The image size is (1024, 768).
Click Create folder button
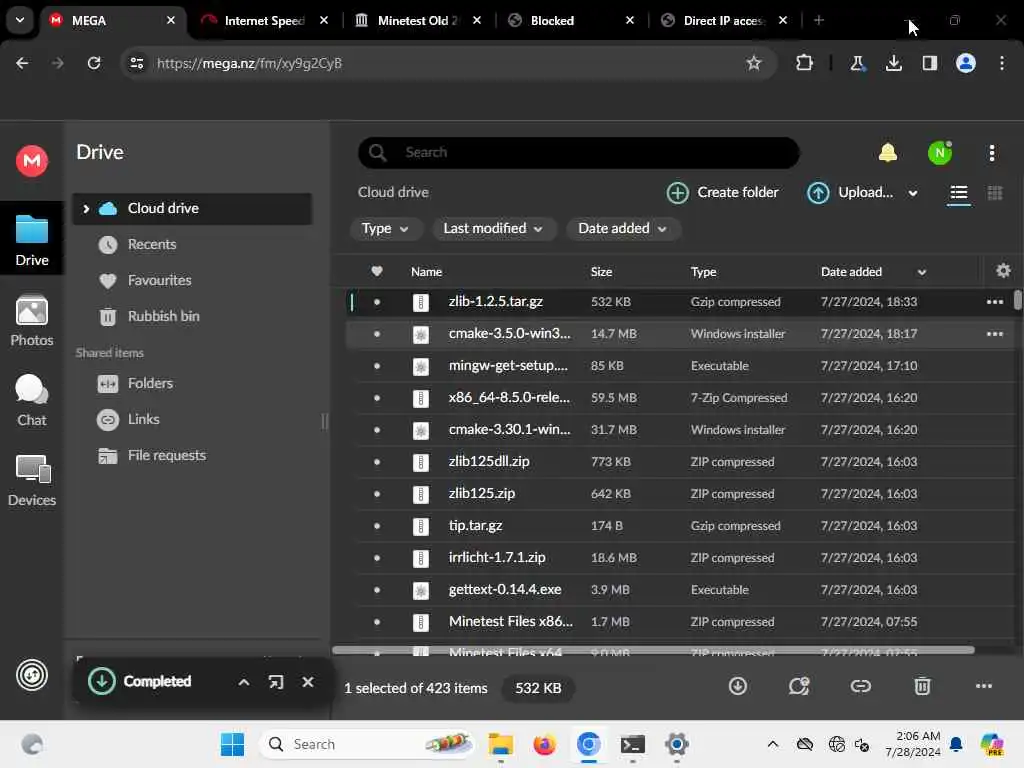(x=722, y=193)
